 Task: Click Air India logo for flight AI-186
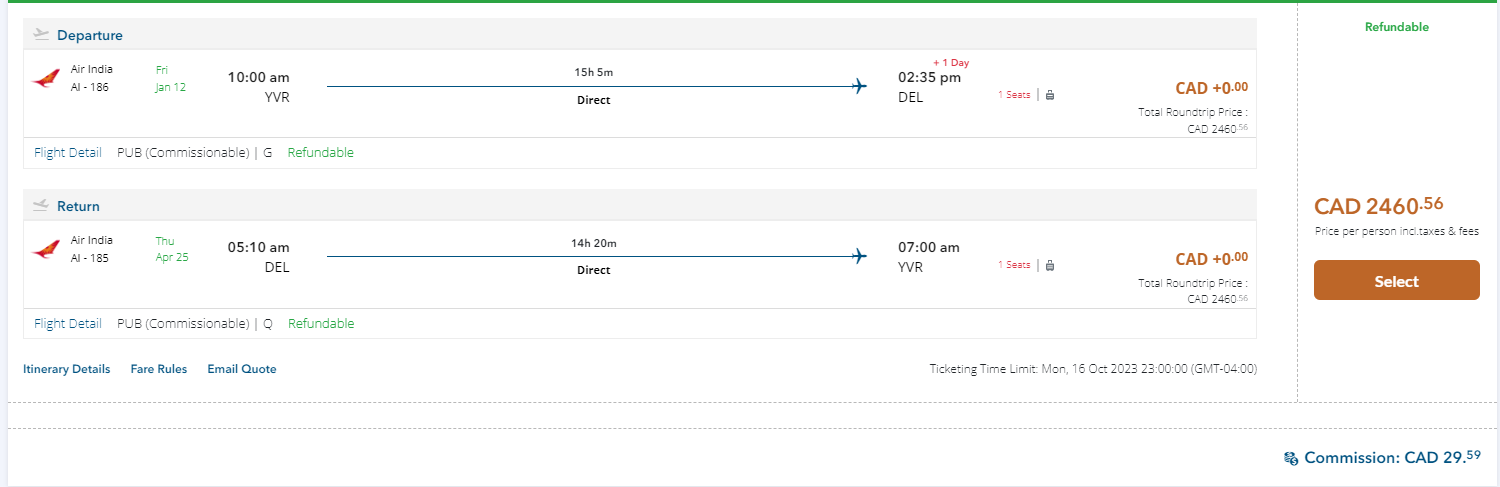pyautogui.click(x=46, y=79)
